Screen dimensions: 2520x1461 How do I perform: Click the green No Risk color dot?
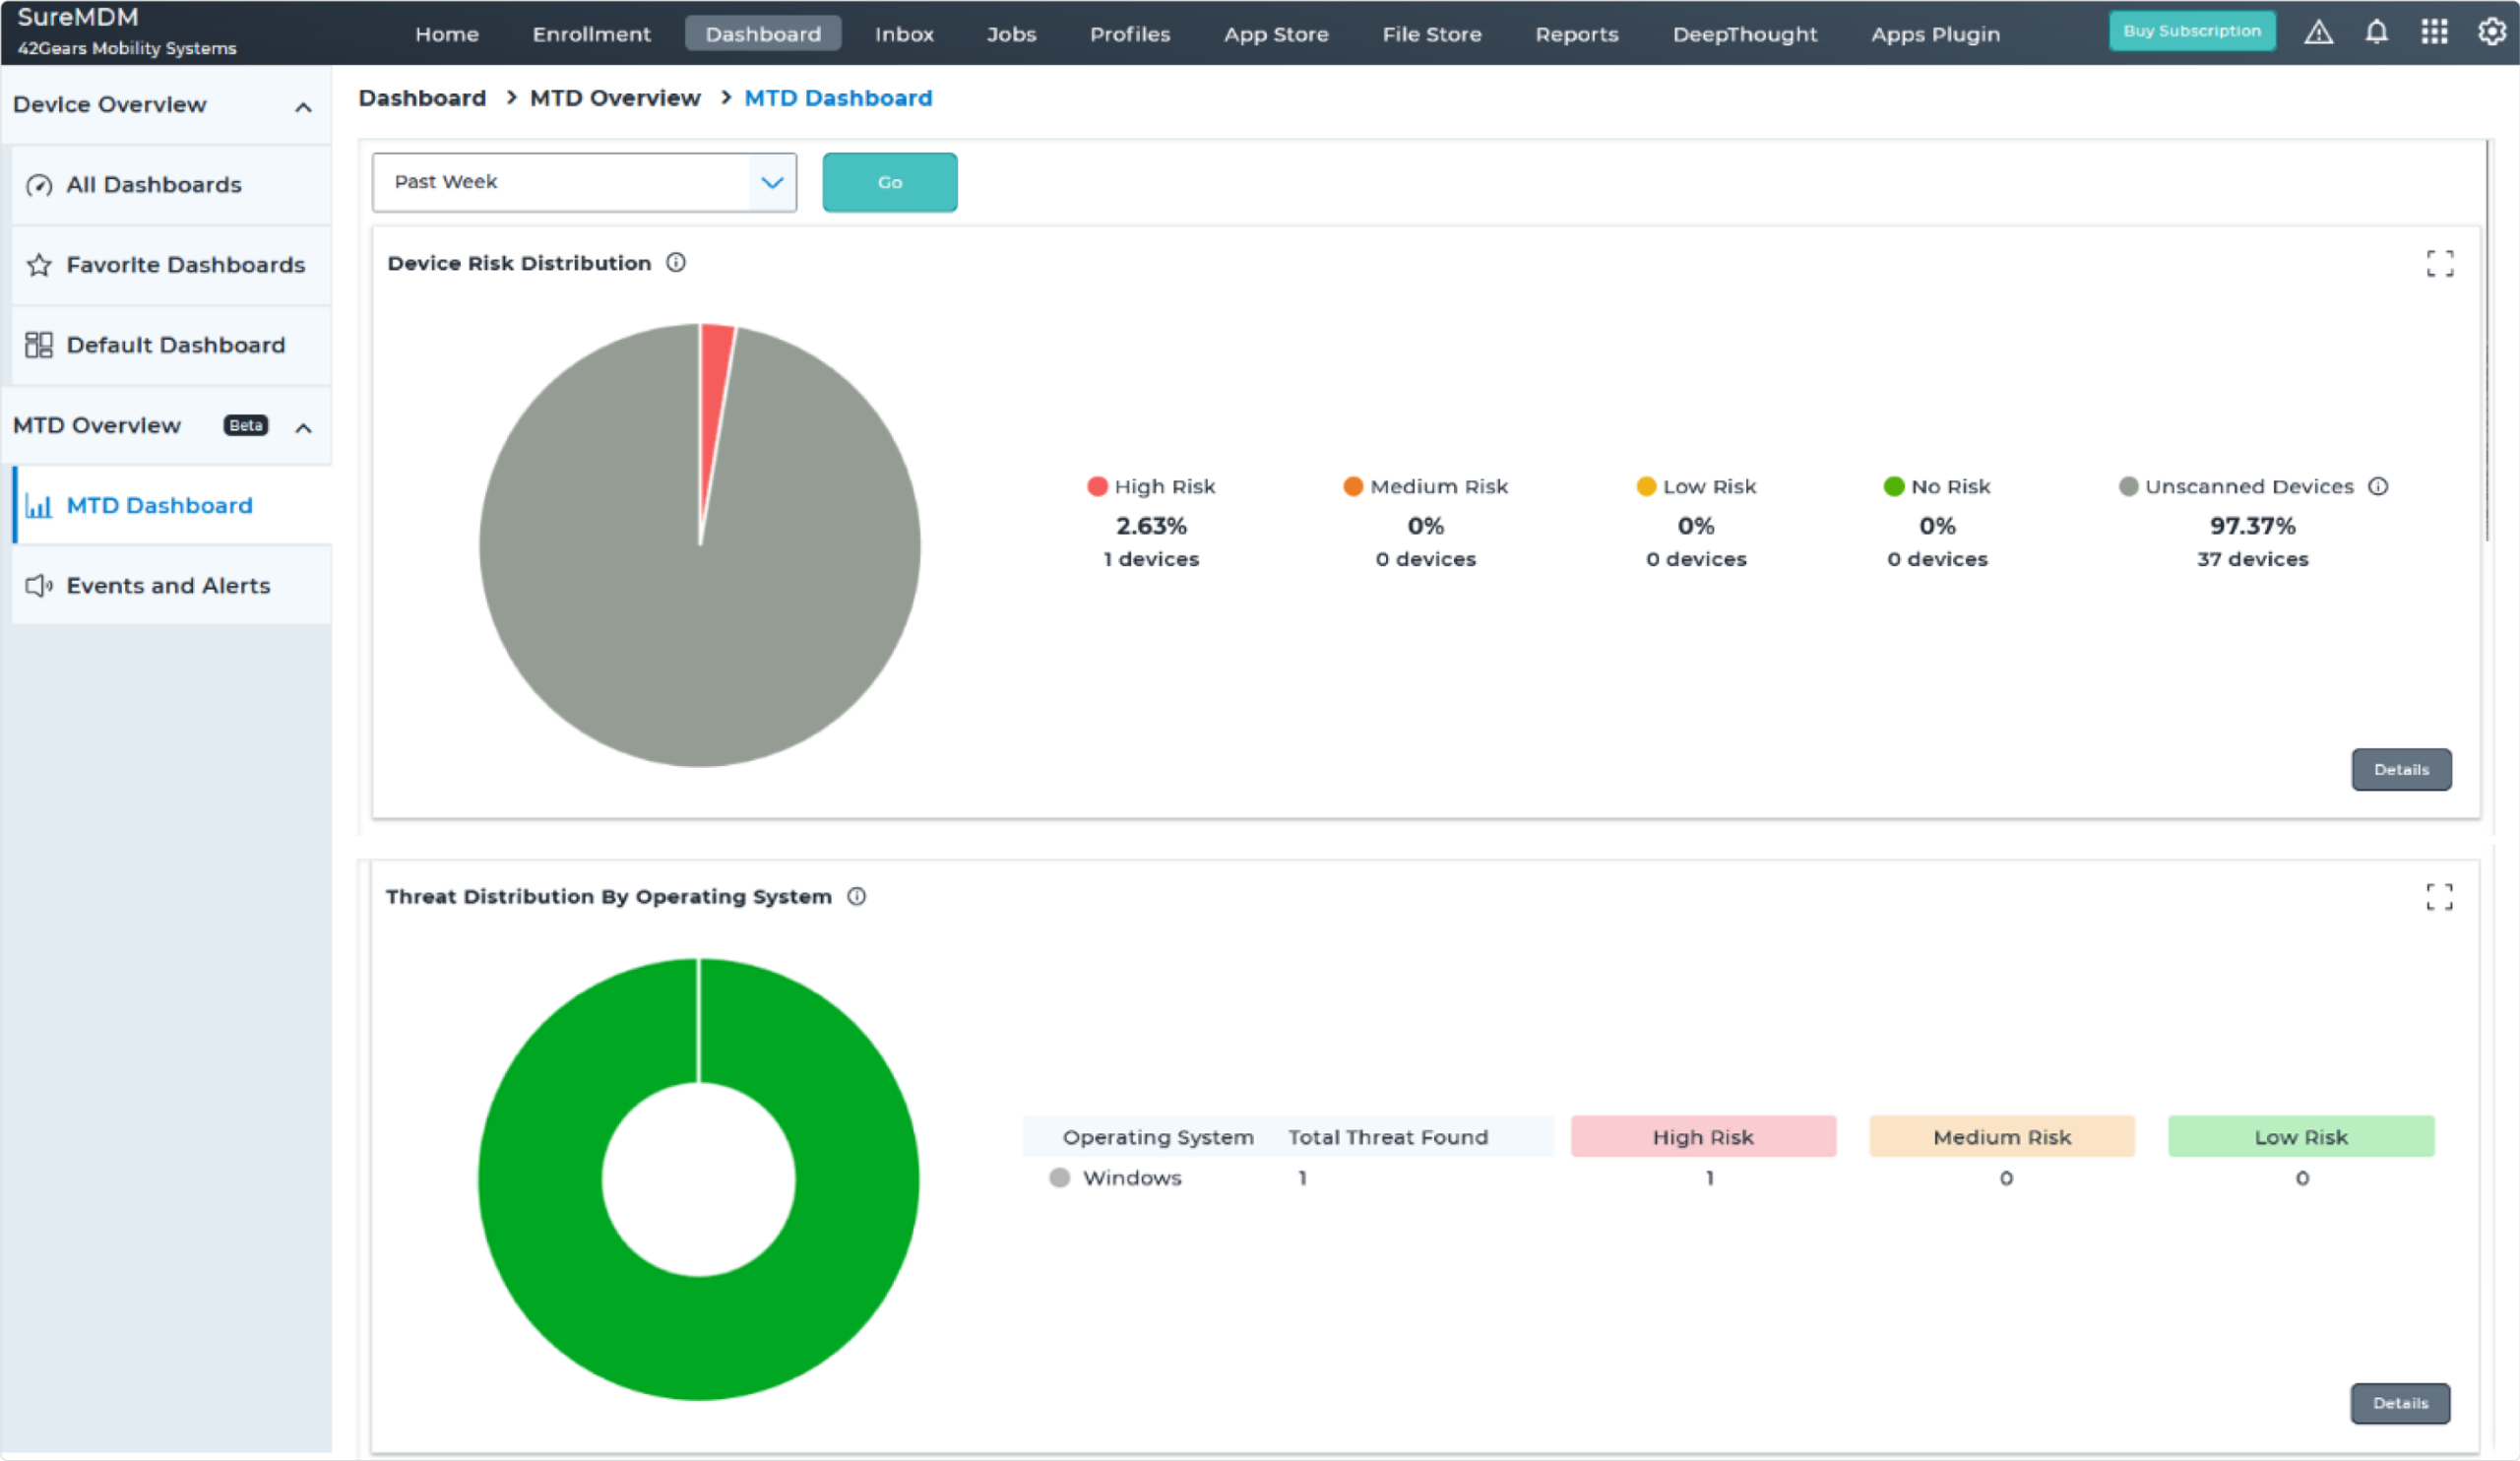(1893, 486)
